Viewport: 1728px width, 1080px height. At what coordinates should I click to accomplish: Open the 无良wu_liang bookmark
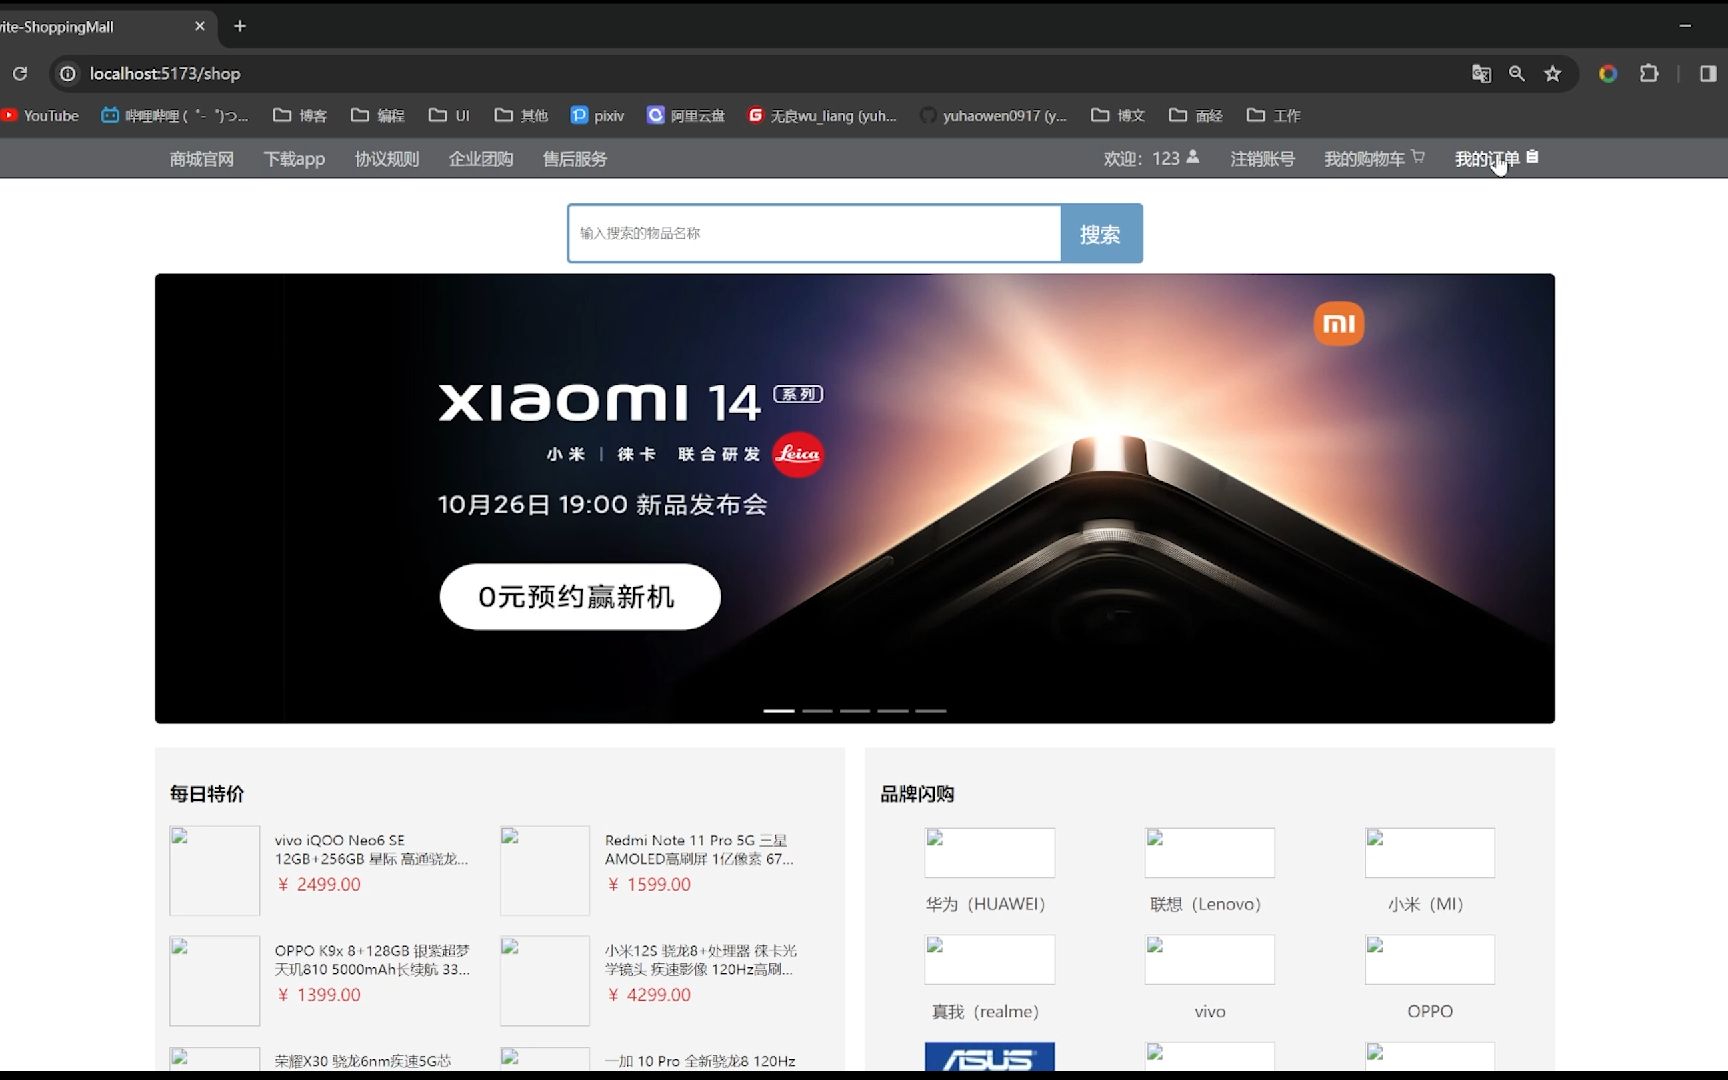point(823,115)
